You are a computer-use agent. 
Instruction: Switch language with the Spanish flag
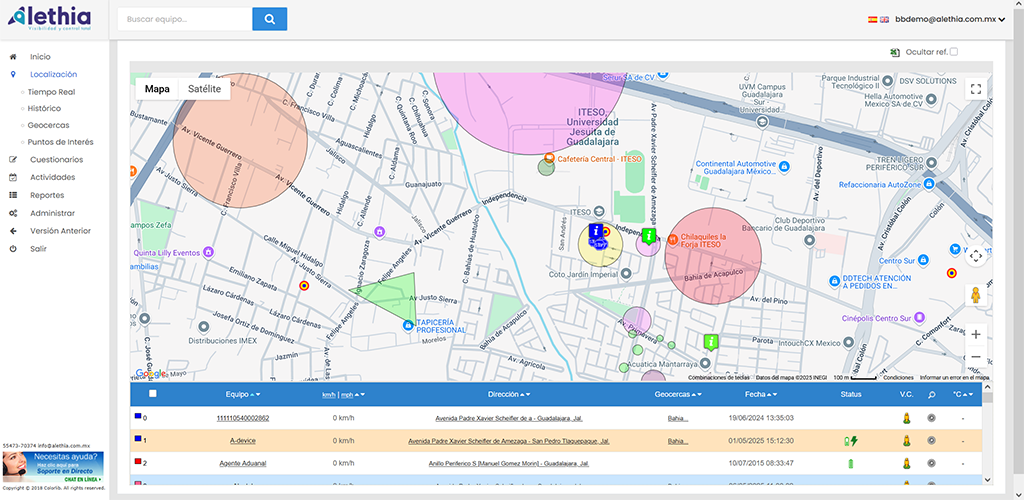tap(872, 20)
